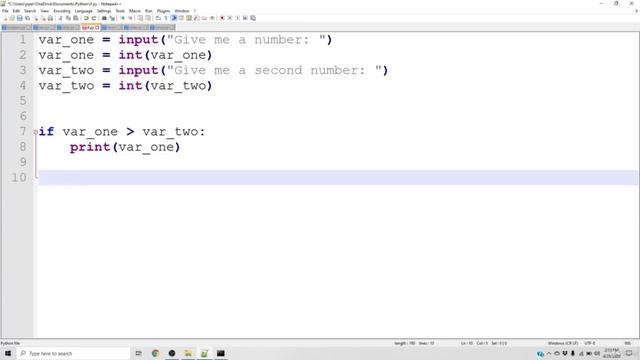Select the active orange-highlighted file tab
The width and height of the screenshot is (640, 360).
(x=90, y=27)
